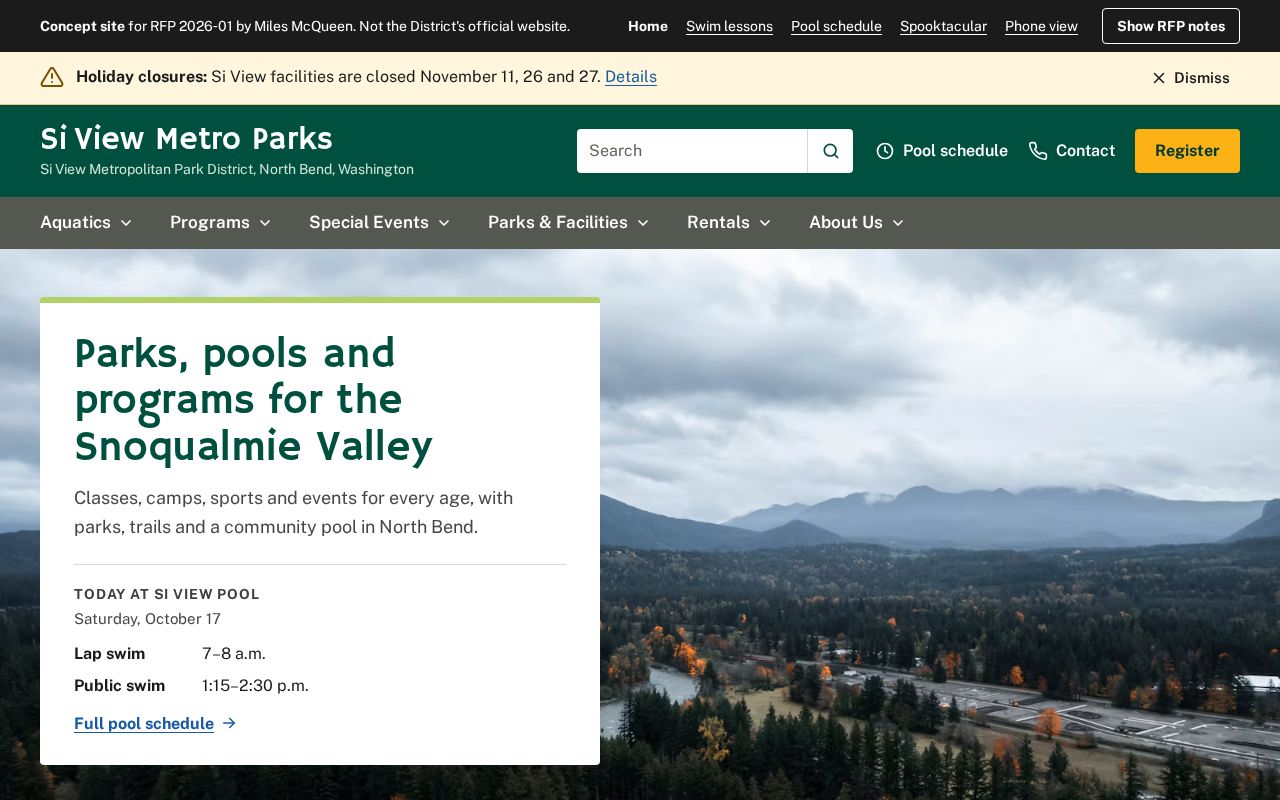Expand the Programs menu
The image size is (1280, 800).
pyautogui.click(x=220, y=222)
